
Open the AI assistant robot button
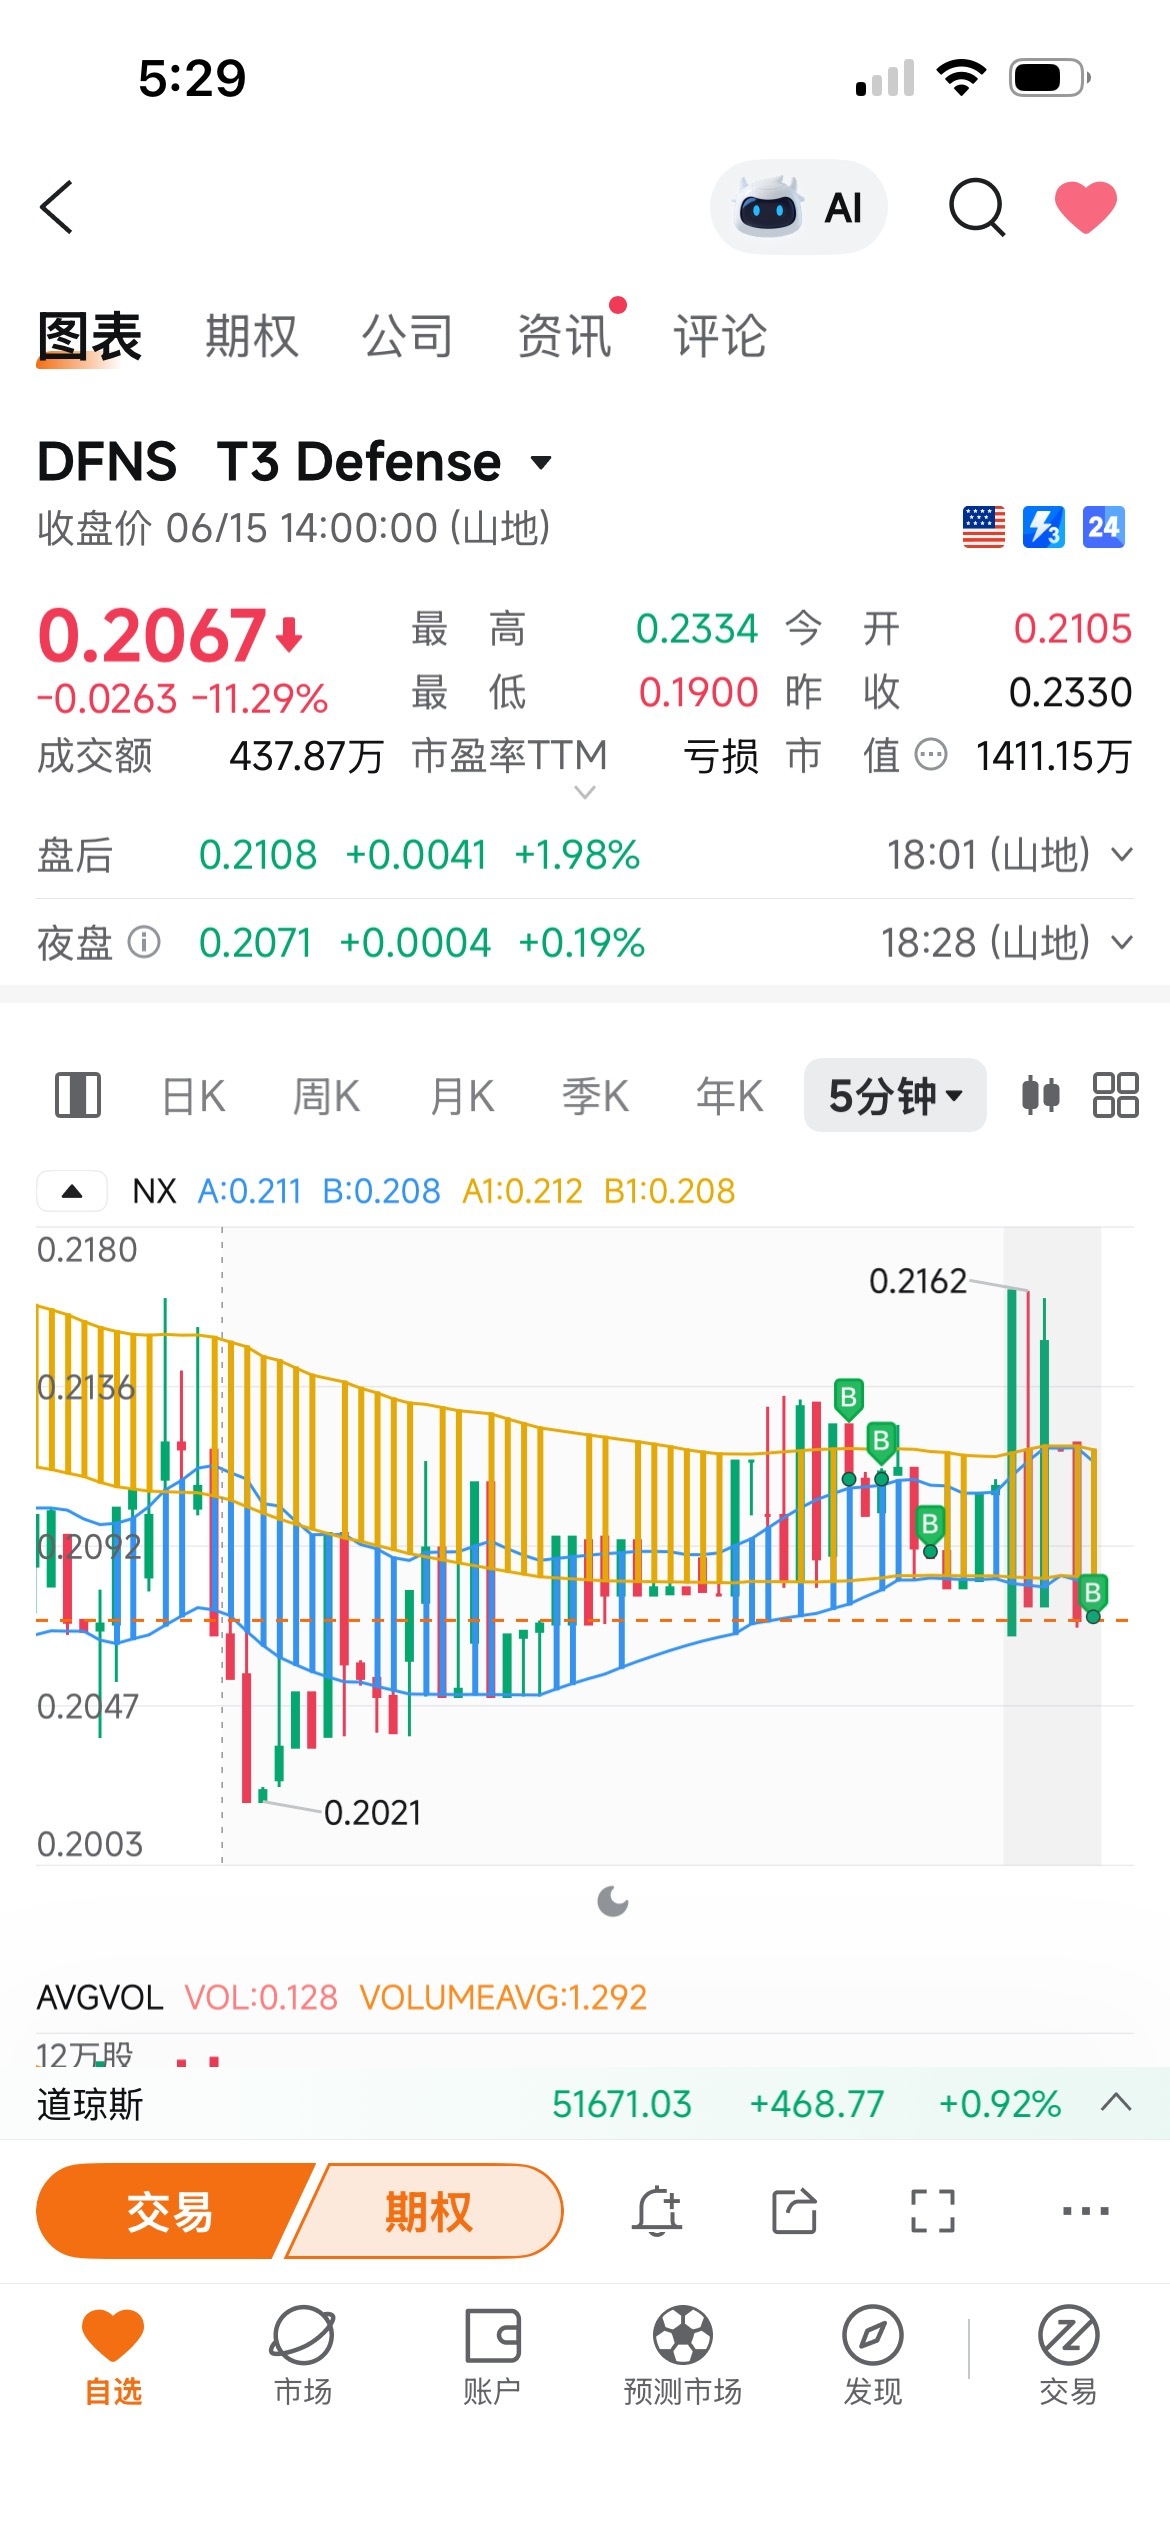pos(798,207)
